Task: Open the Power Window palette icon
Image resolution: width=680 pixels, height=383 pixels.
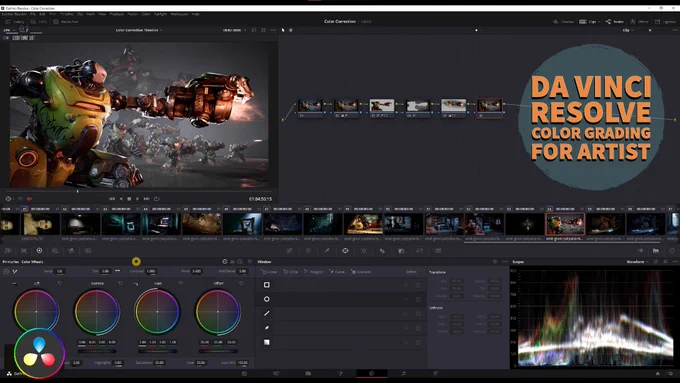Action: click(345, 251)
